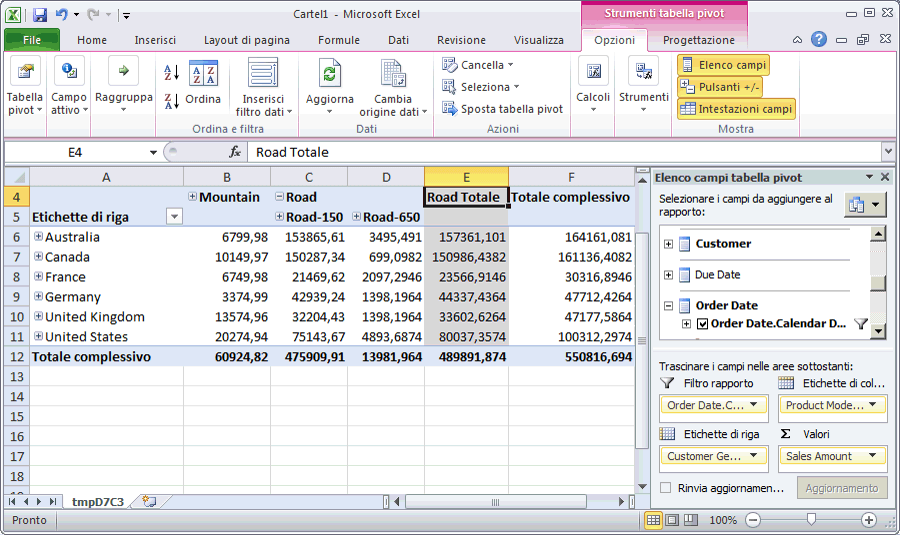Switch to the Progettazione tab
Screen dimensions: 900x536
[x=698, y=40]
